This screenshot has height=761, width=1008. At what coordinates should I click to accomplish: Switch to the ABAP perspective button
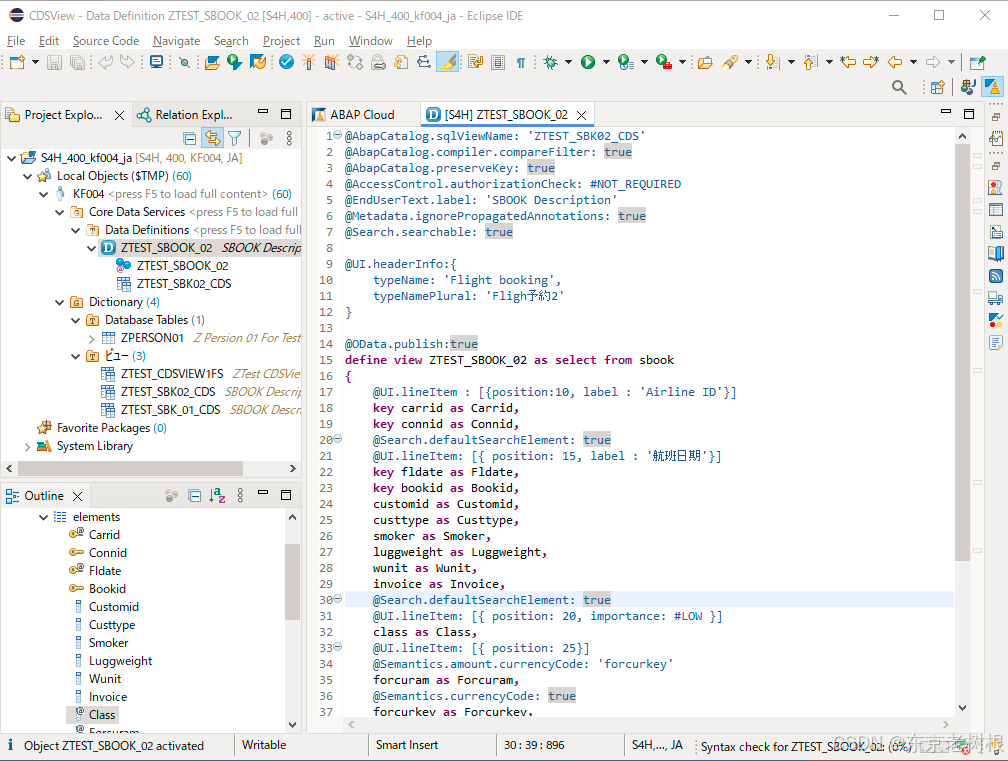coord(993,87)
